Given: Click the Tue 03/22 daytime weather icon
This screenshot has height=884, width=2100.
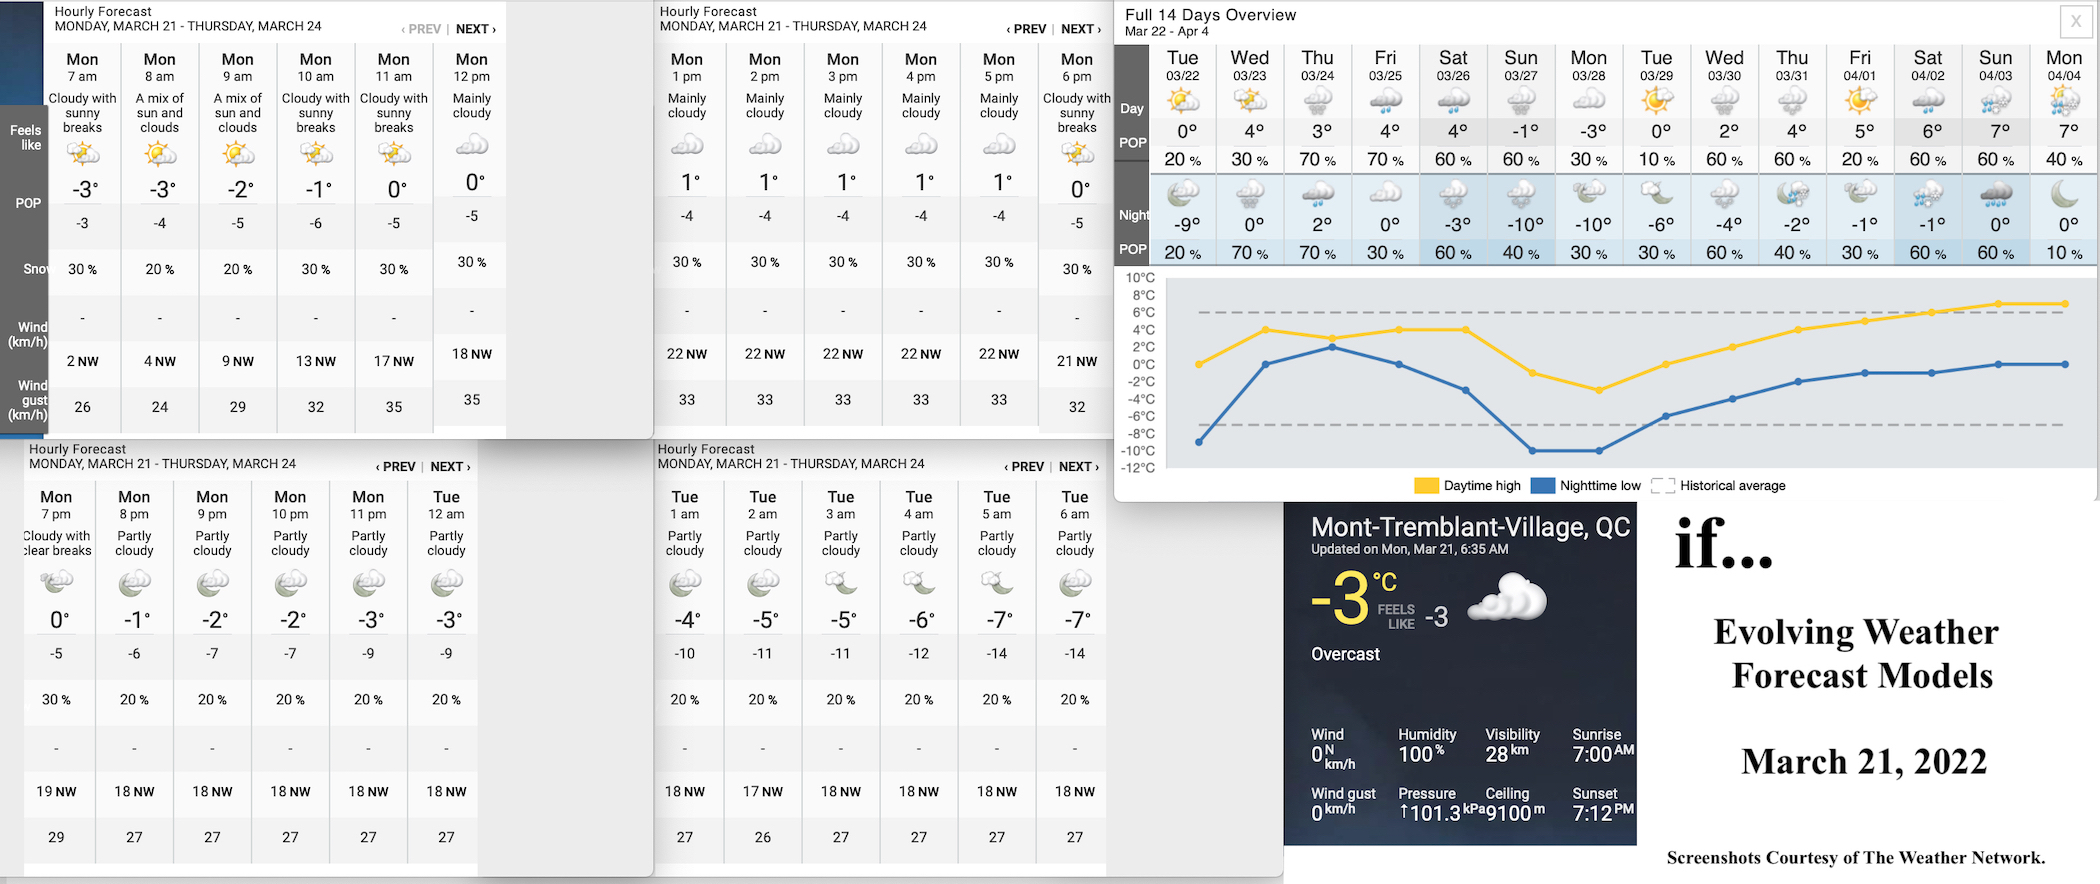Looking at the screenshot, I should 1182,101.
